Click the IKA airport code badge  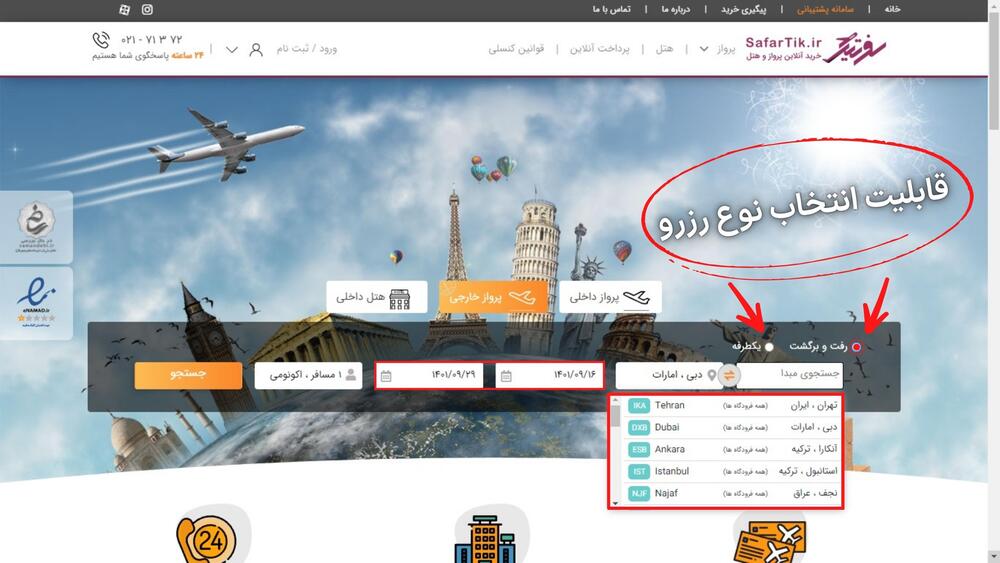638,406
